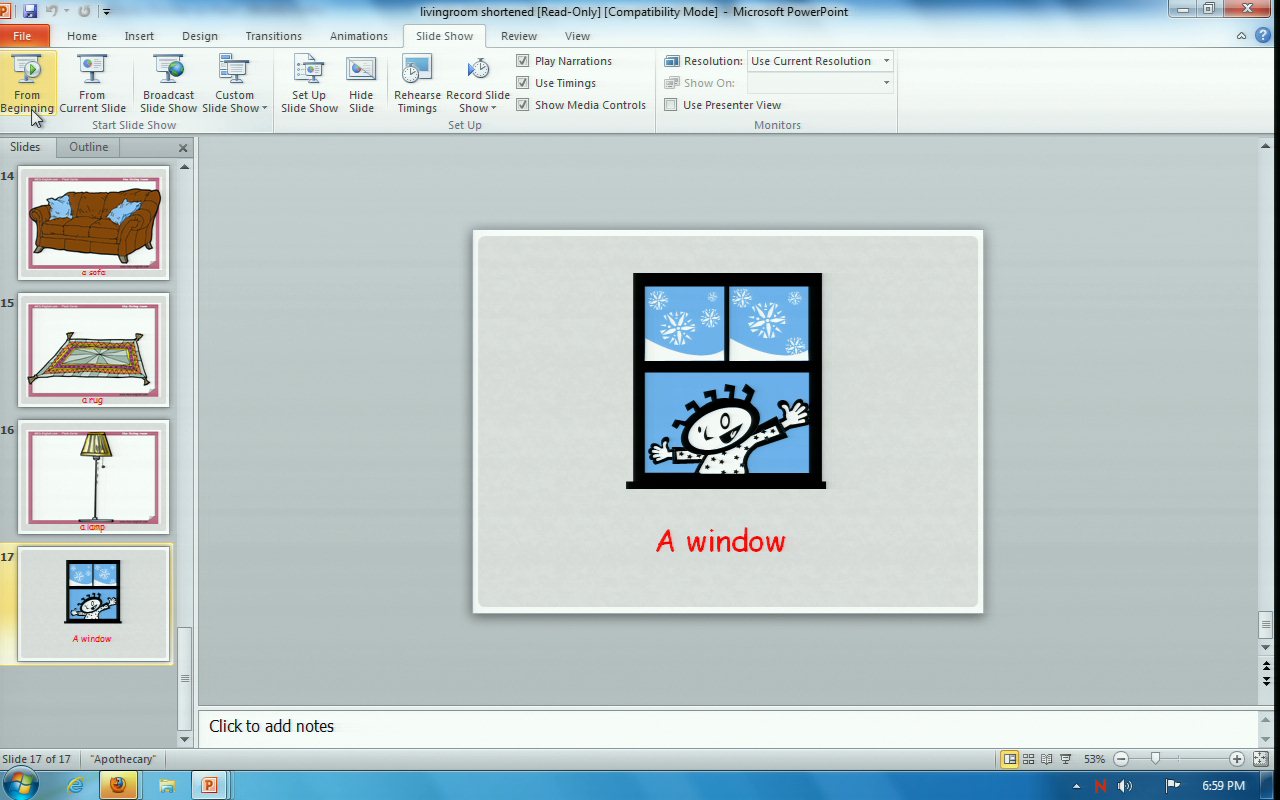Enable Use Presenter View checkbox

tap(671, 105)
